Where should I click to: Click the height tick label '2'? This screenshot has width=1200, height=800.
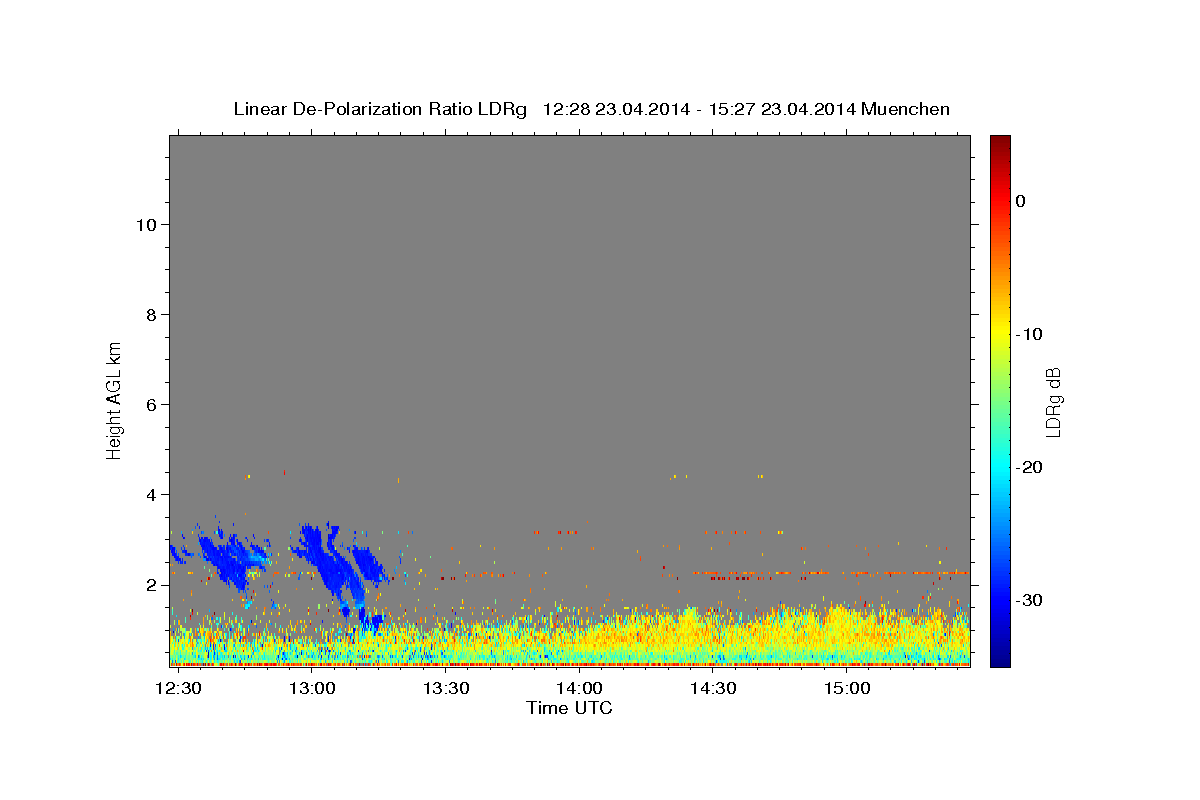[x=151, y=584]
